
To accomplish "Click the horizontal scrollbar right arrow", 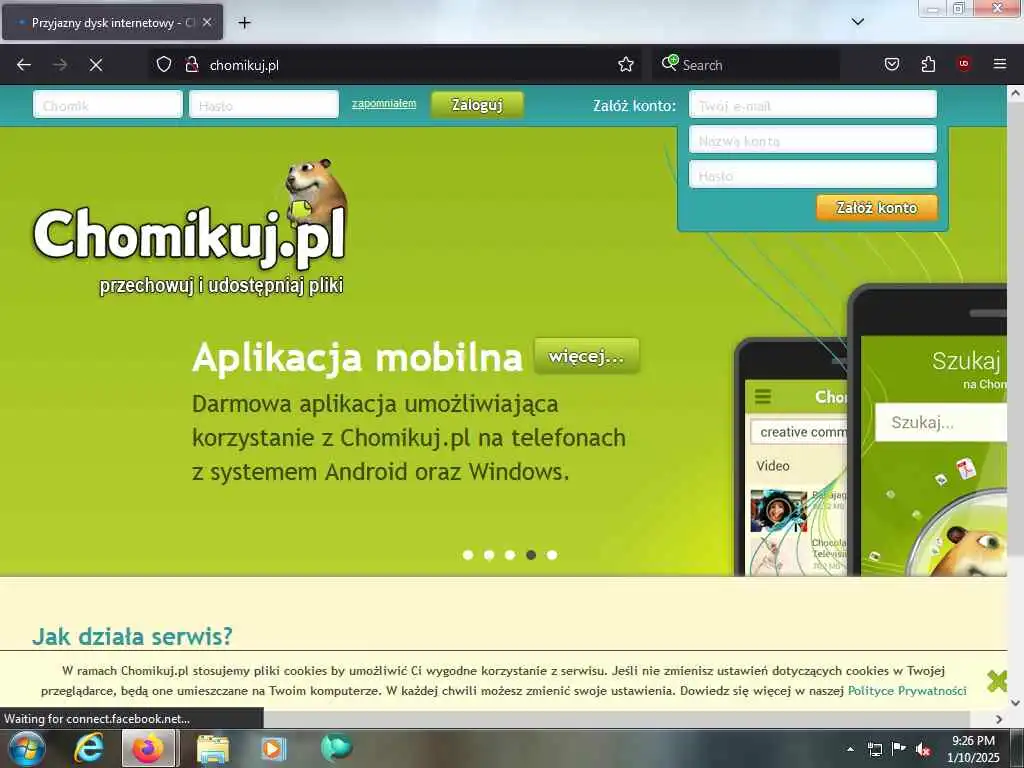I will pyautogui.click(x=999, y=719).
